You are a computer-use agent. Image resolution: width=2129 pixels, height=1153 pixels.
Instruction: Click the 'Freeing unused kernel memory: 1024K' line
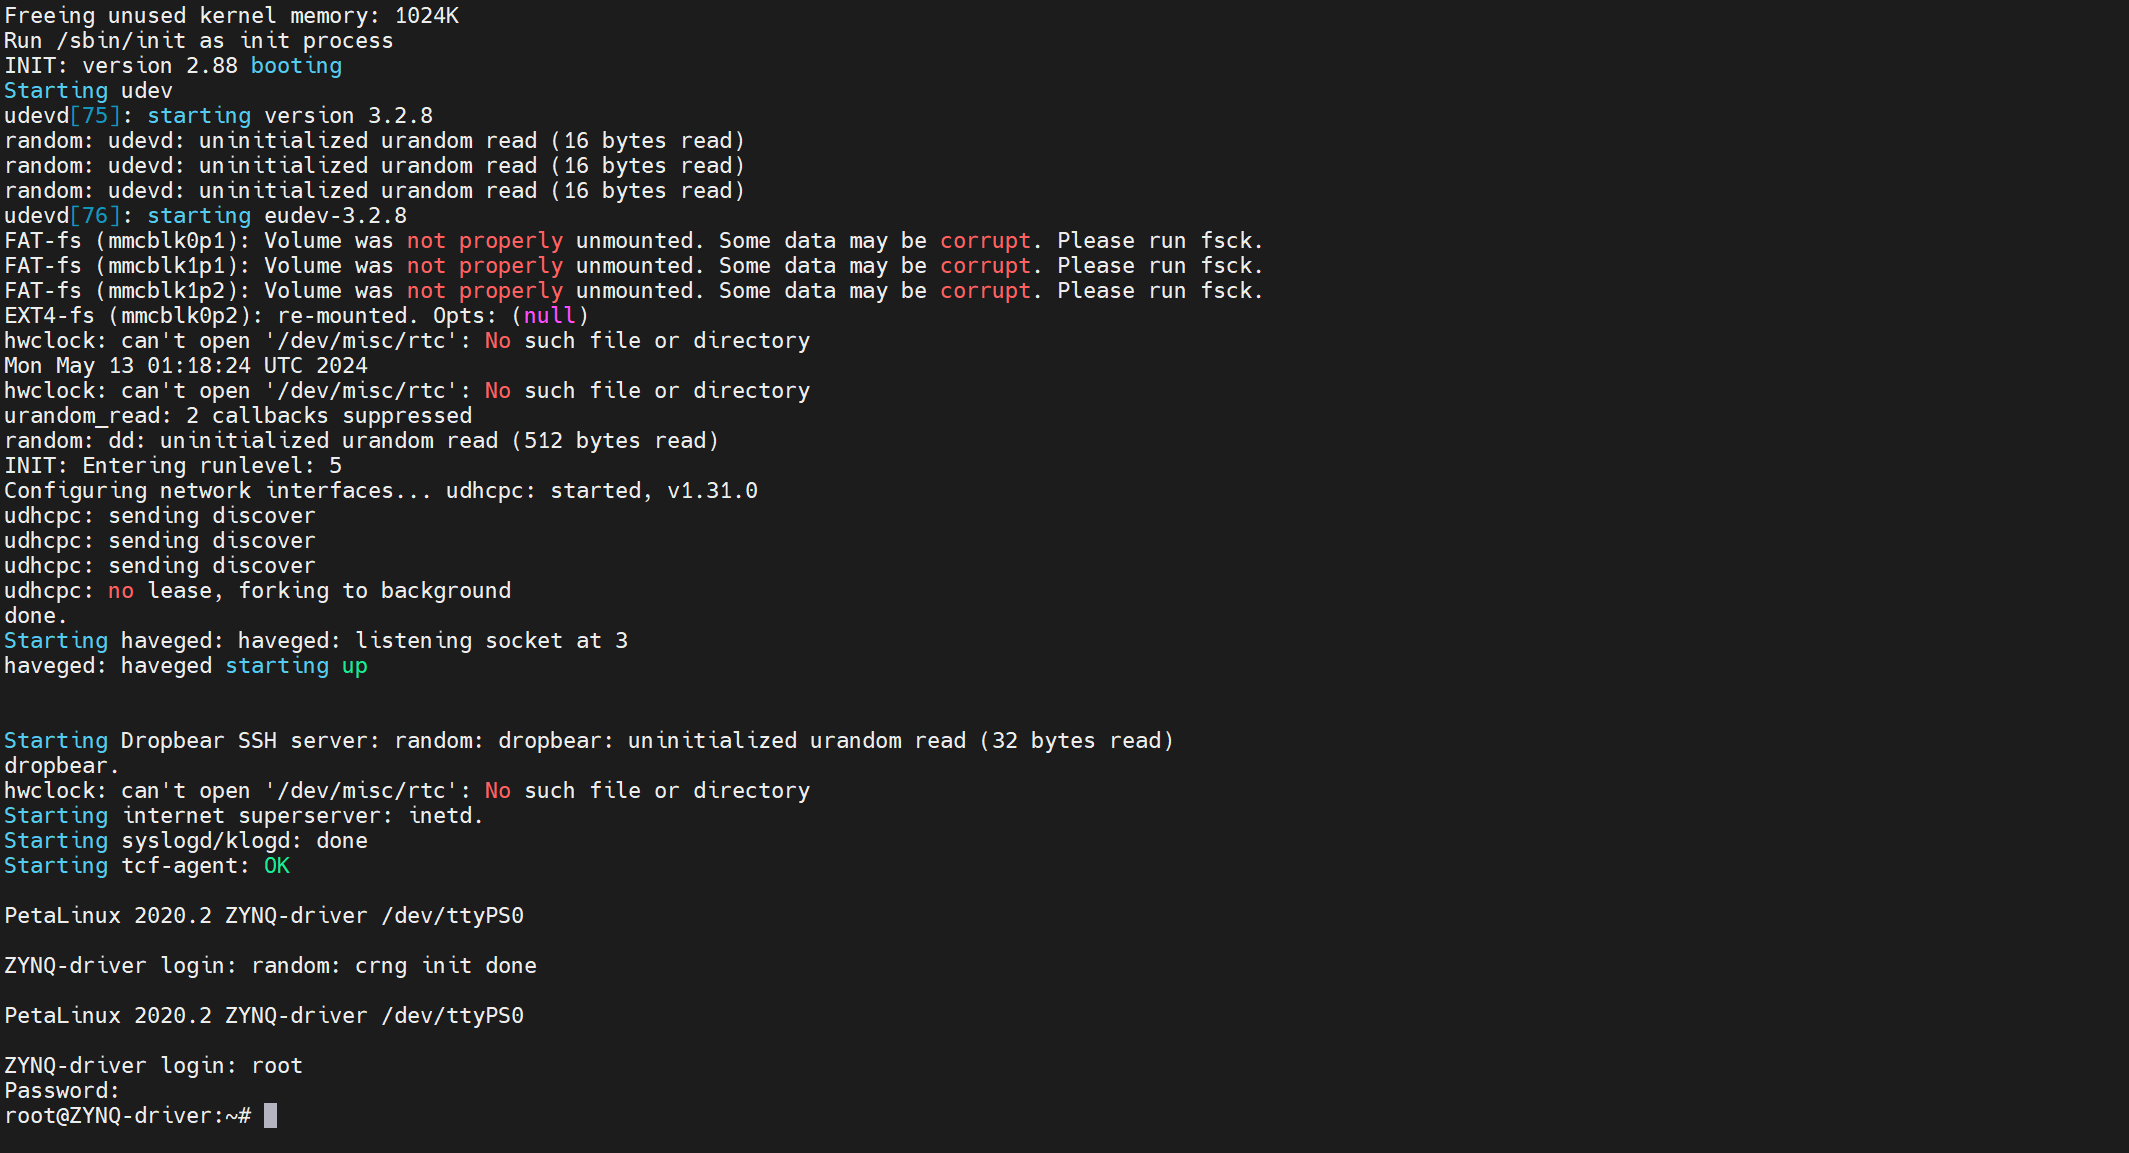(232, 15)
